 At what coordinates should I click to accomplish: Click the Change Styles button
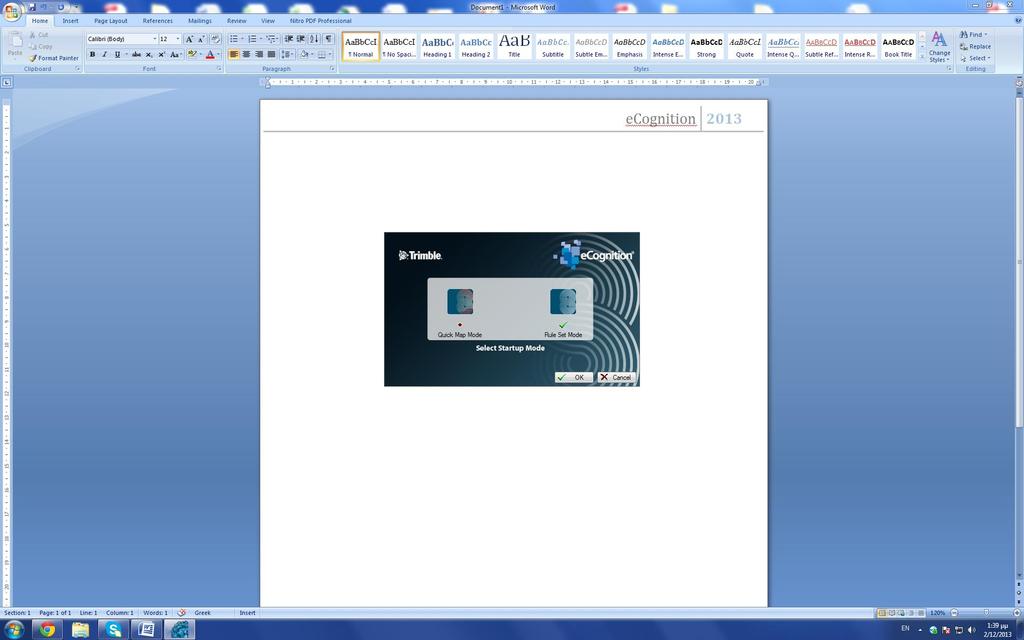click(x=939, y=47)
